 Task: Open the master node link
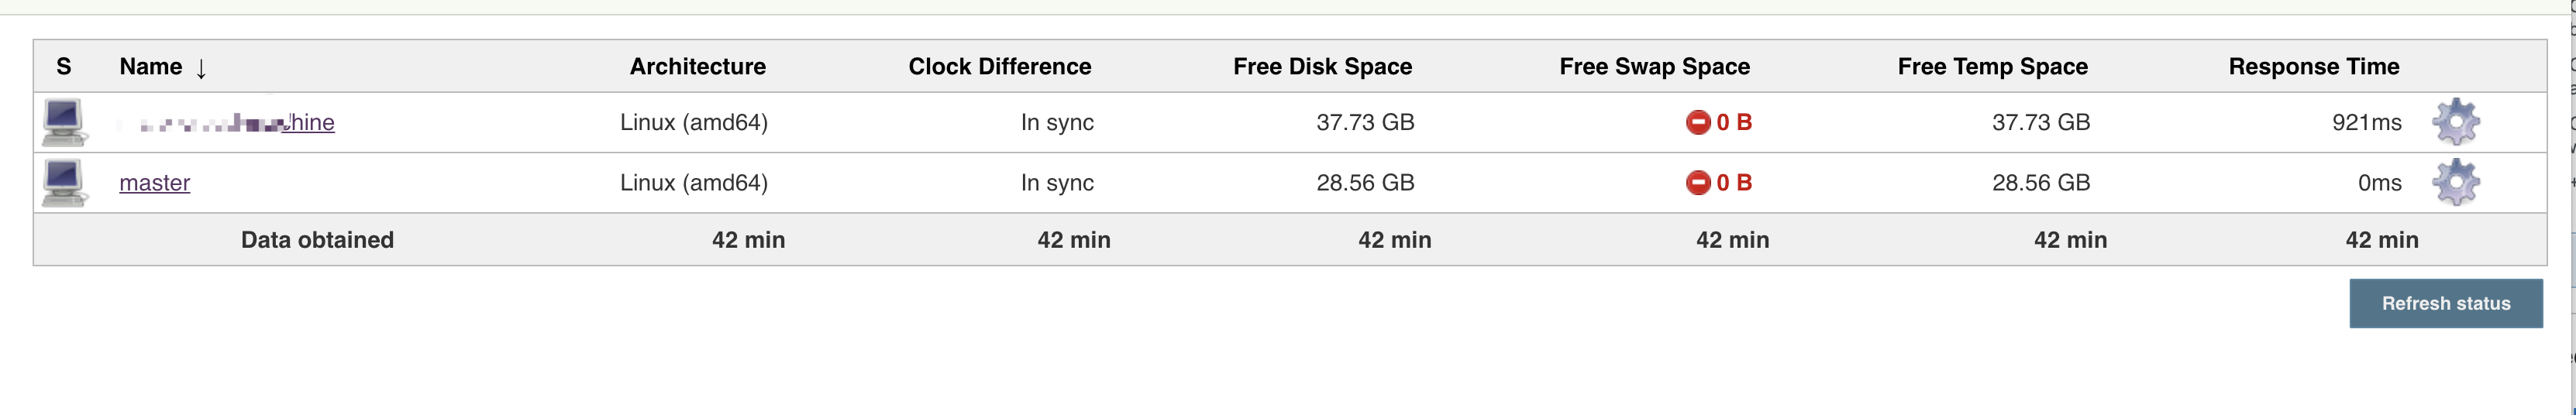154,183
